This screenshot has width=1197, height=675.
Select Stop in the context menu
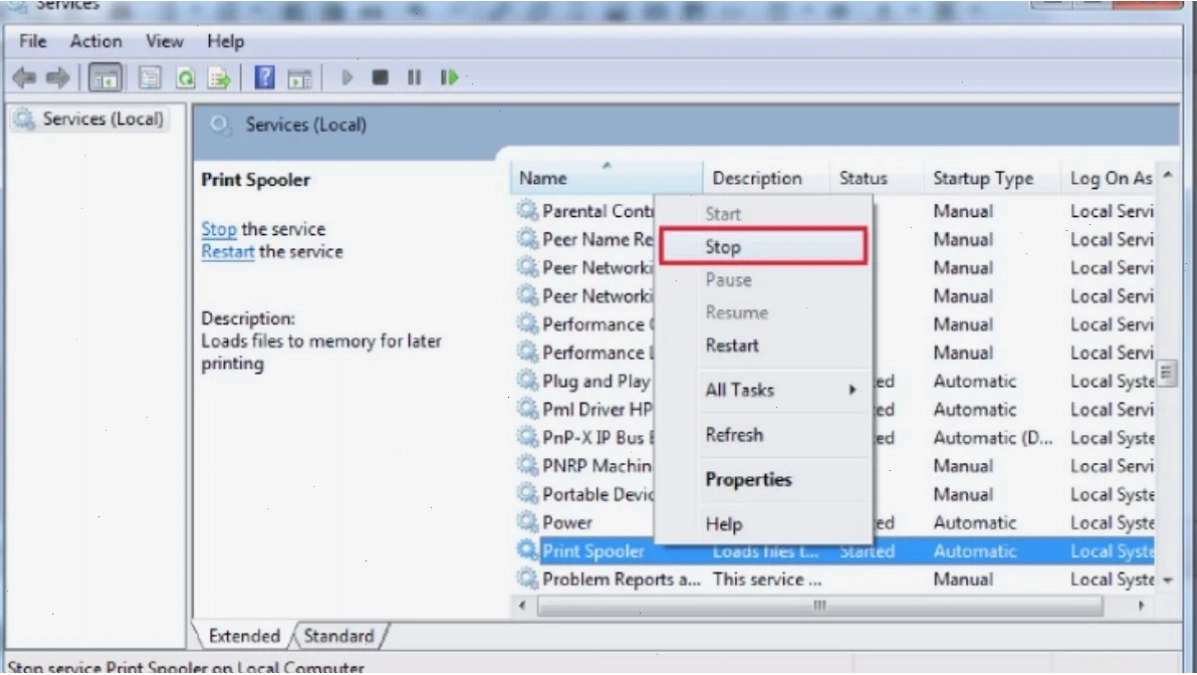tap(763, 247)
